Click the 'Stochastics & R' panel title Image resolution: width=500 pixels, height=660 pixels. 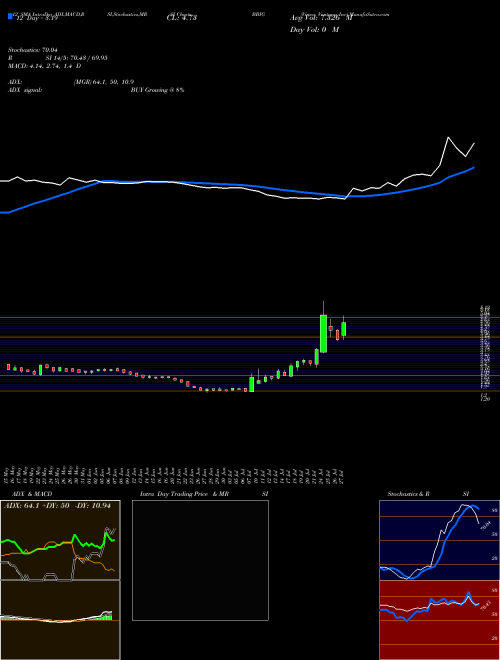coord(408,494)
